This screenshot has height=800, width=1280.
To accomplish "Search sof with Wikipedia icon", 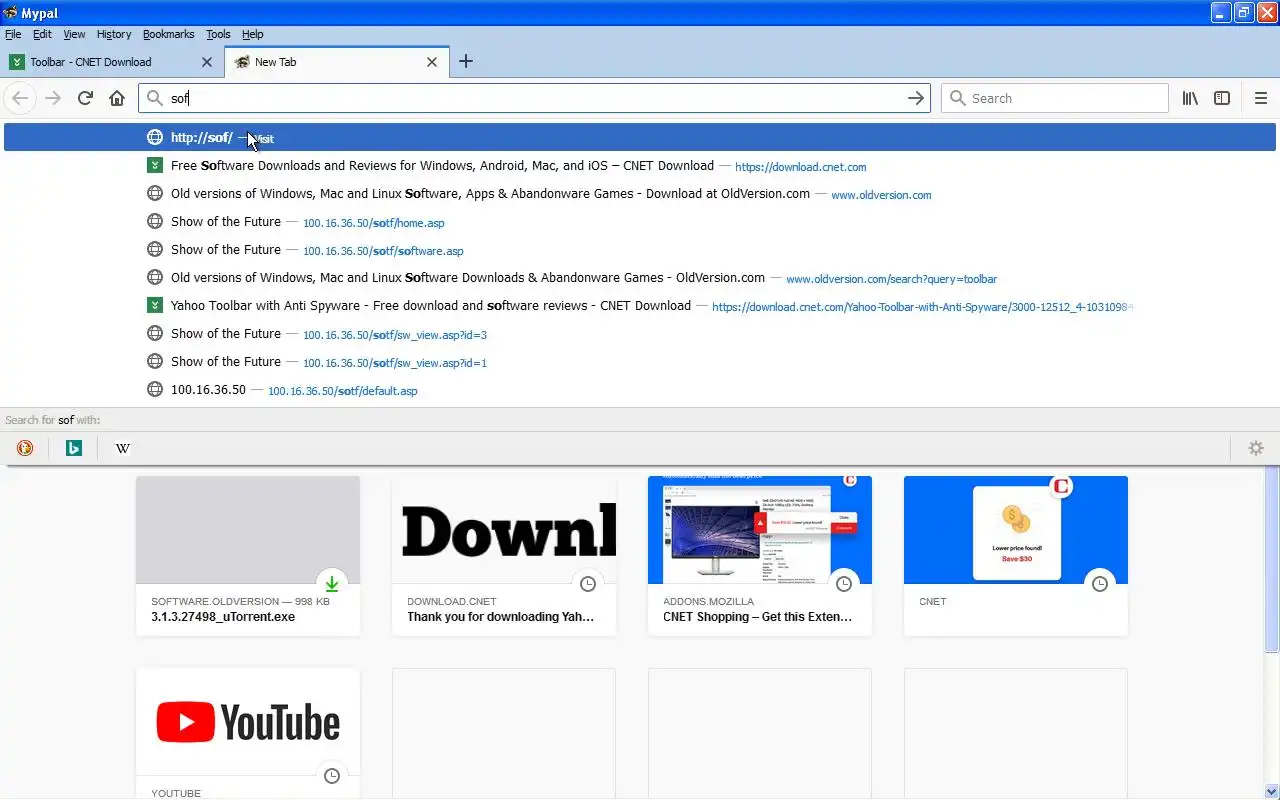I will click(x=123, y=448).
